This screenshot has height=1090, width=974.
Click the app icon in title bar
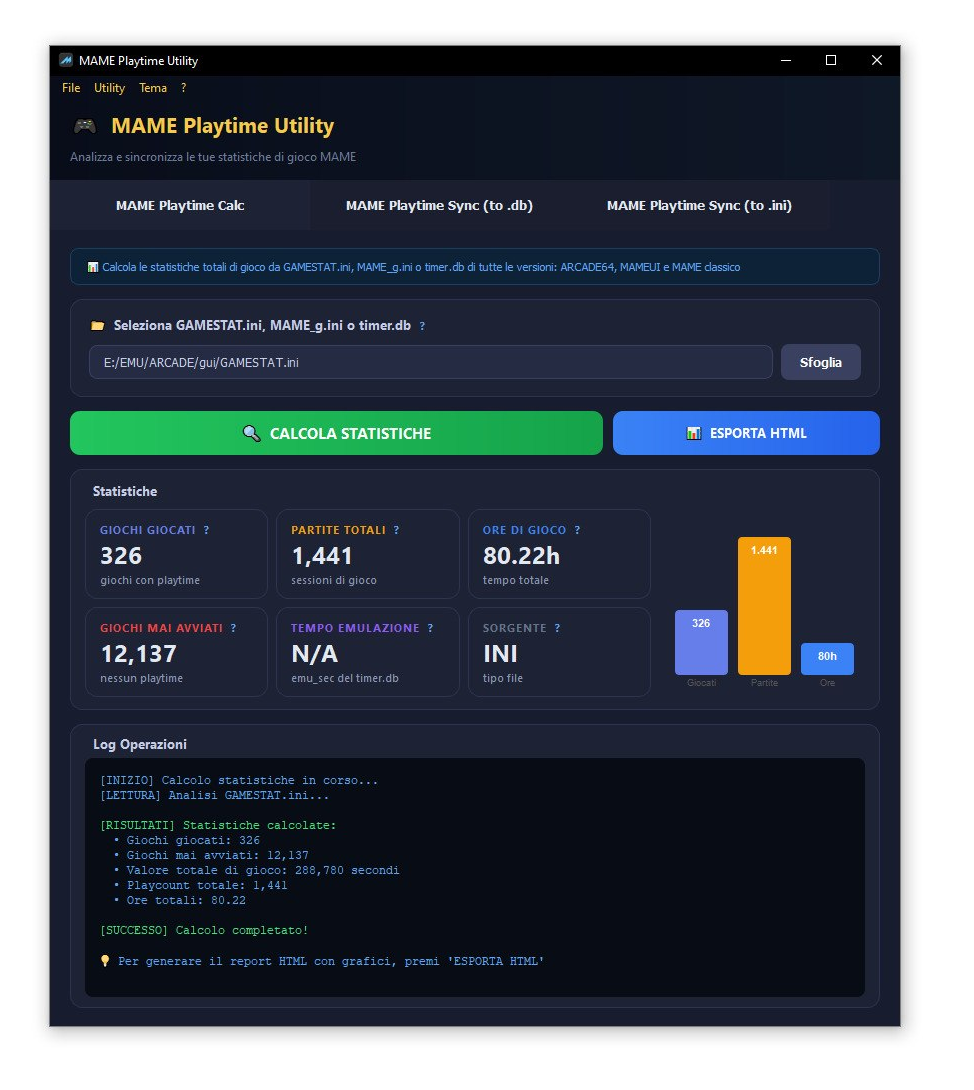(x=65, y=60)
